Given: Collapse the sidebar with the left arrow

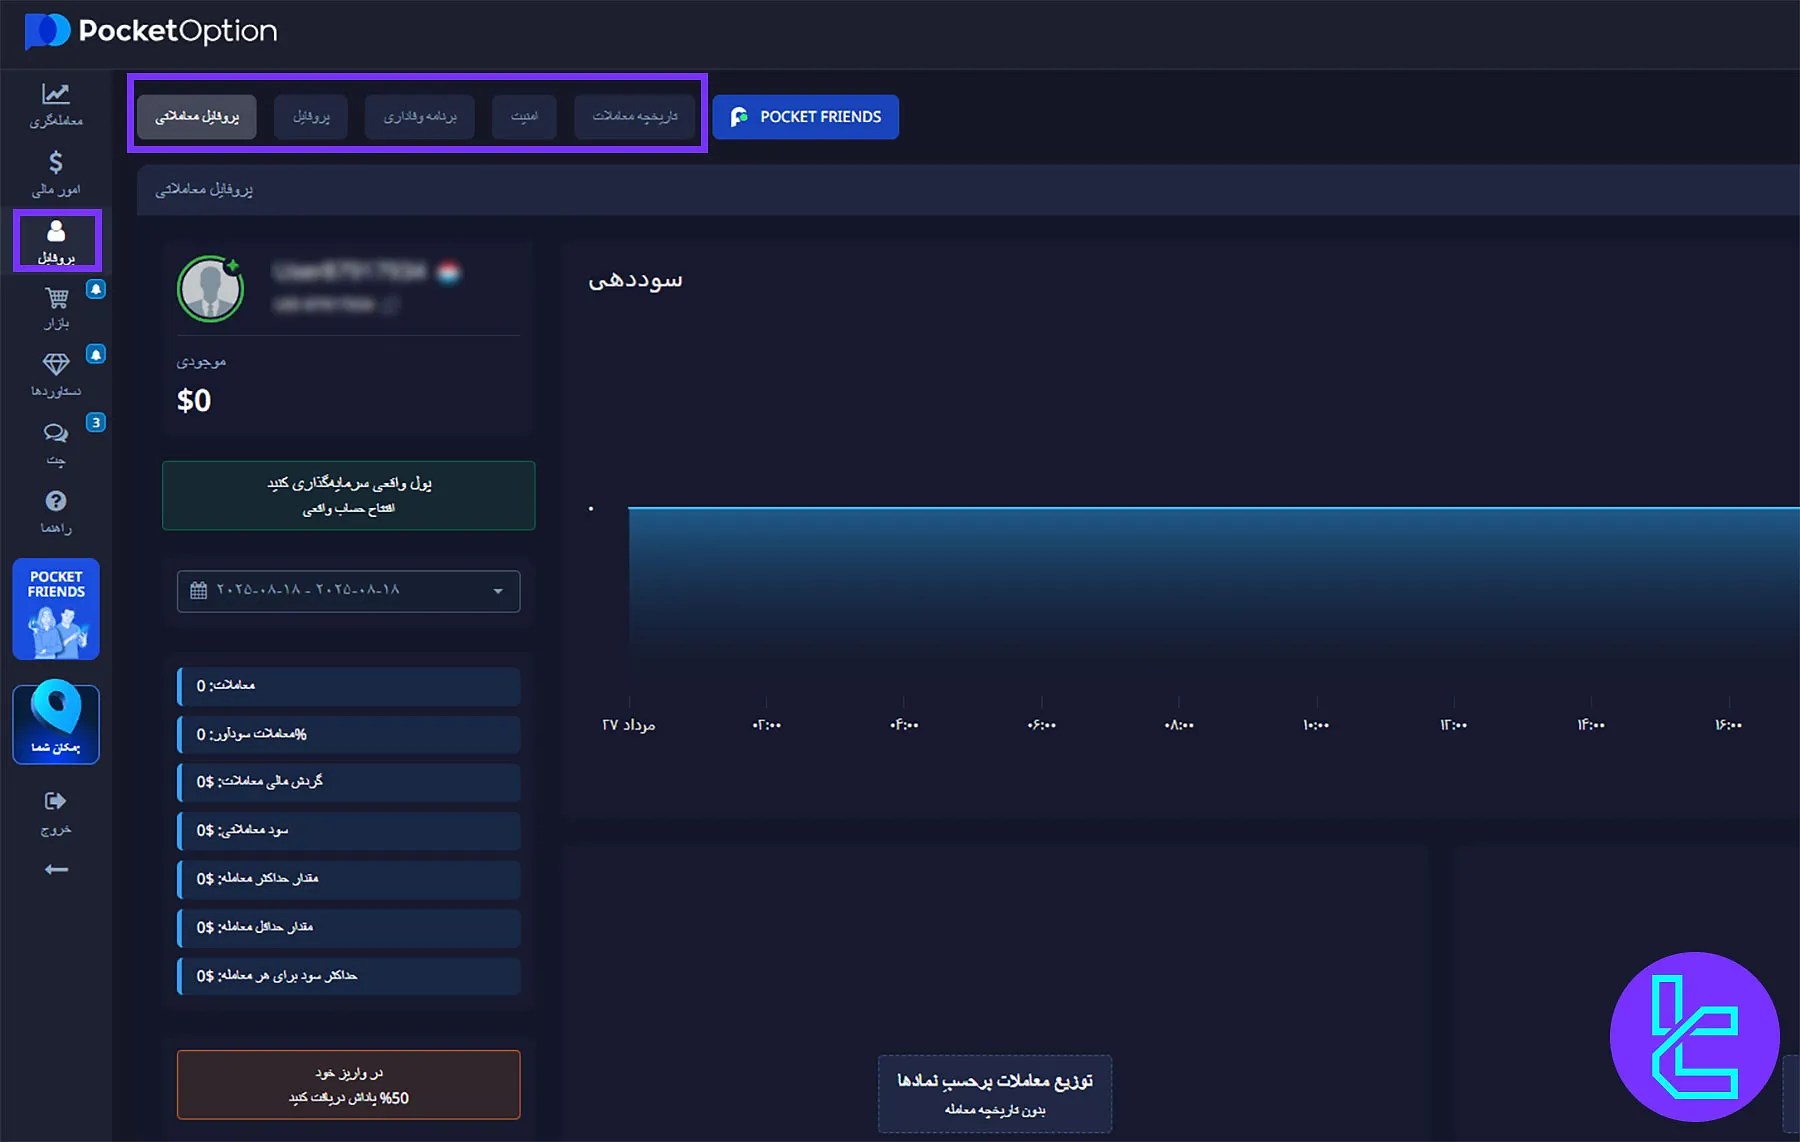Looking at the screenshot, I should (56, 869).
